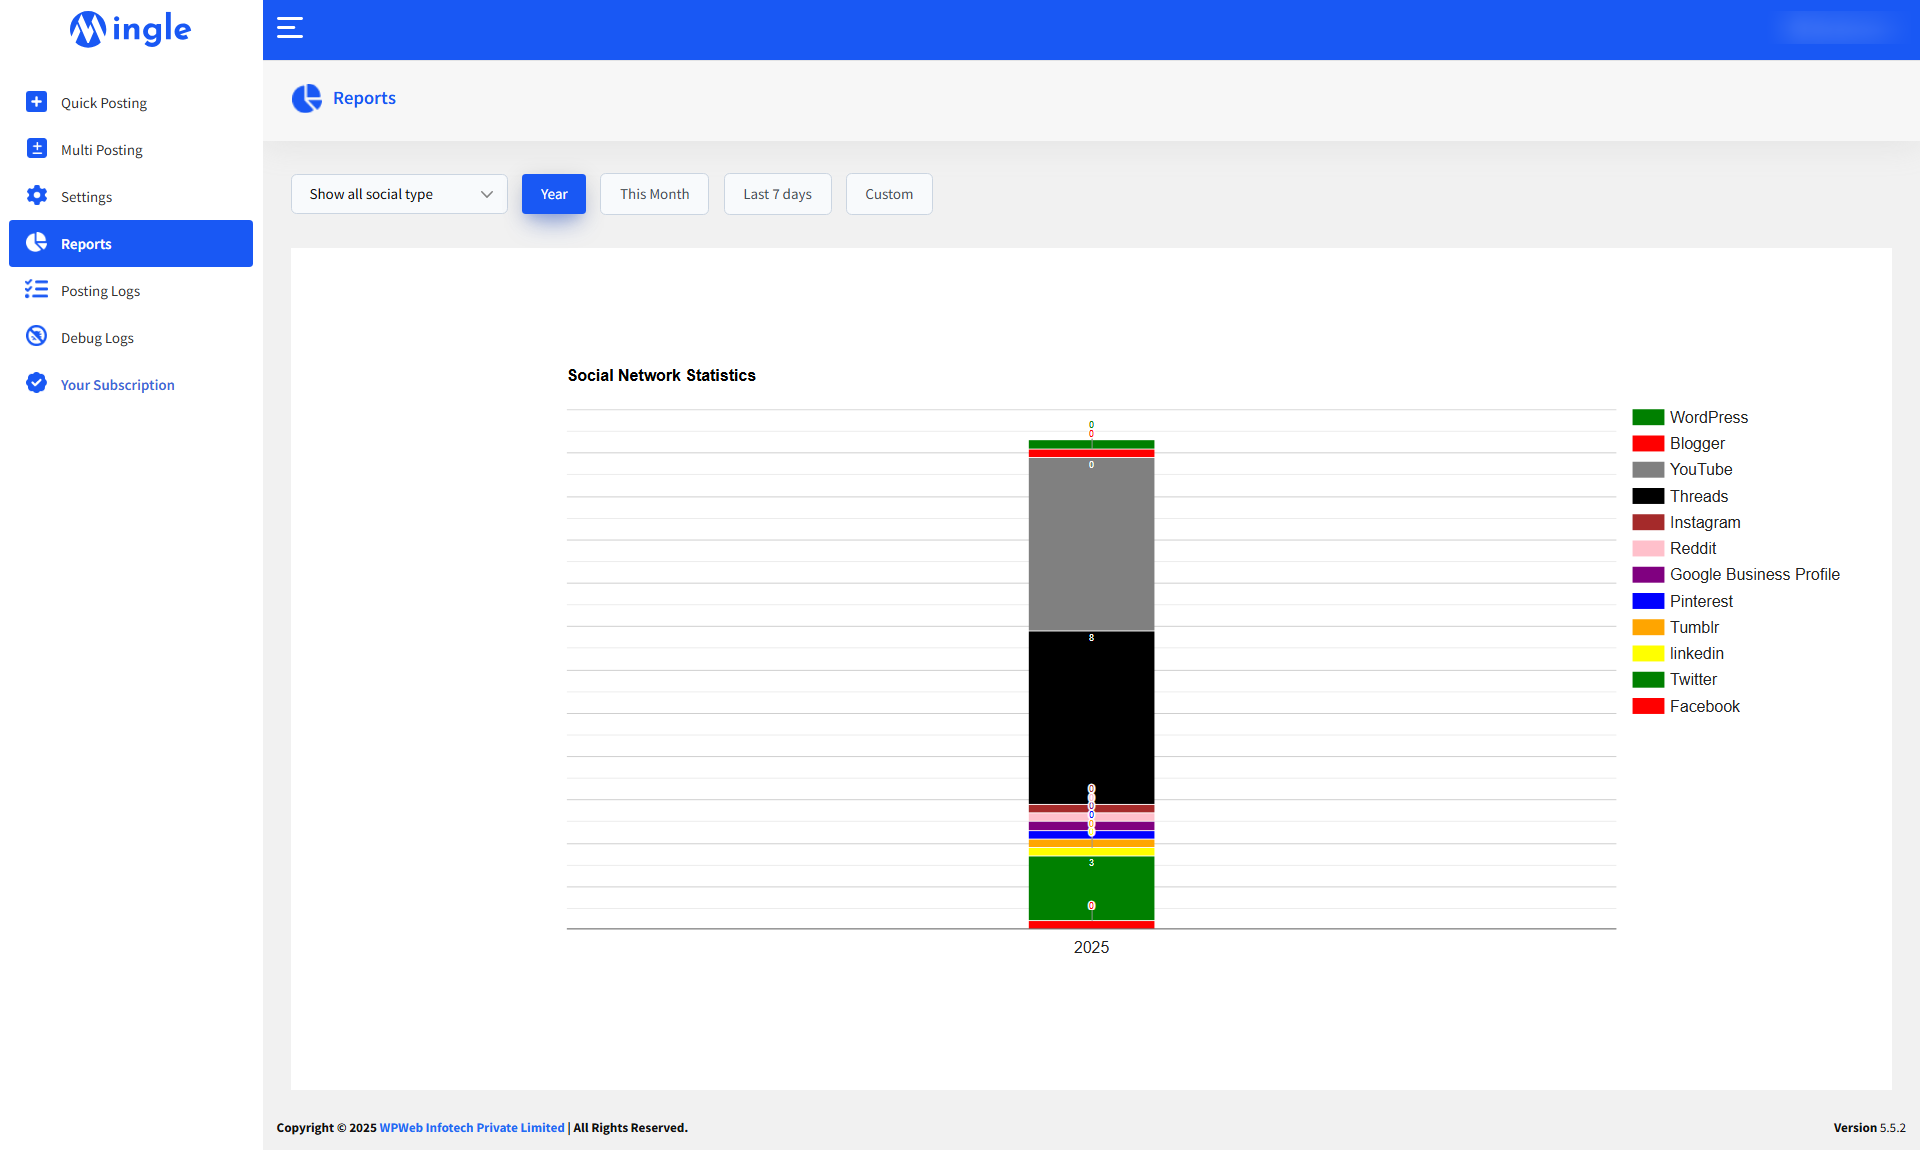Click the Reports page heading text
This screenshot has height=1151, width=1920.
364,98
